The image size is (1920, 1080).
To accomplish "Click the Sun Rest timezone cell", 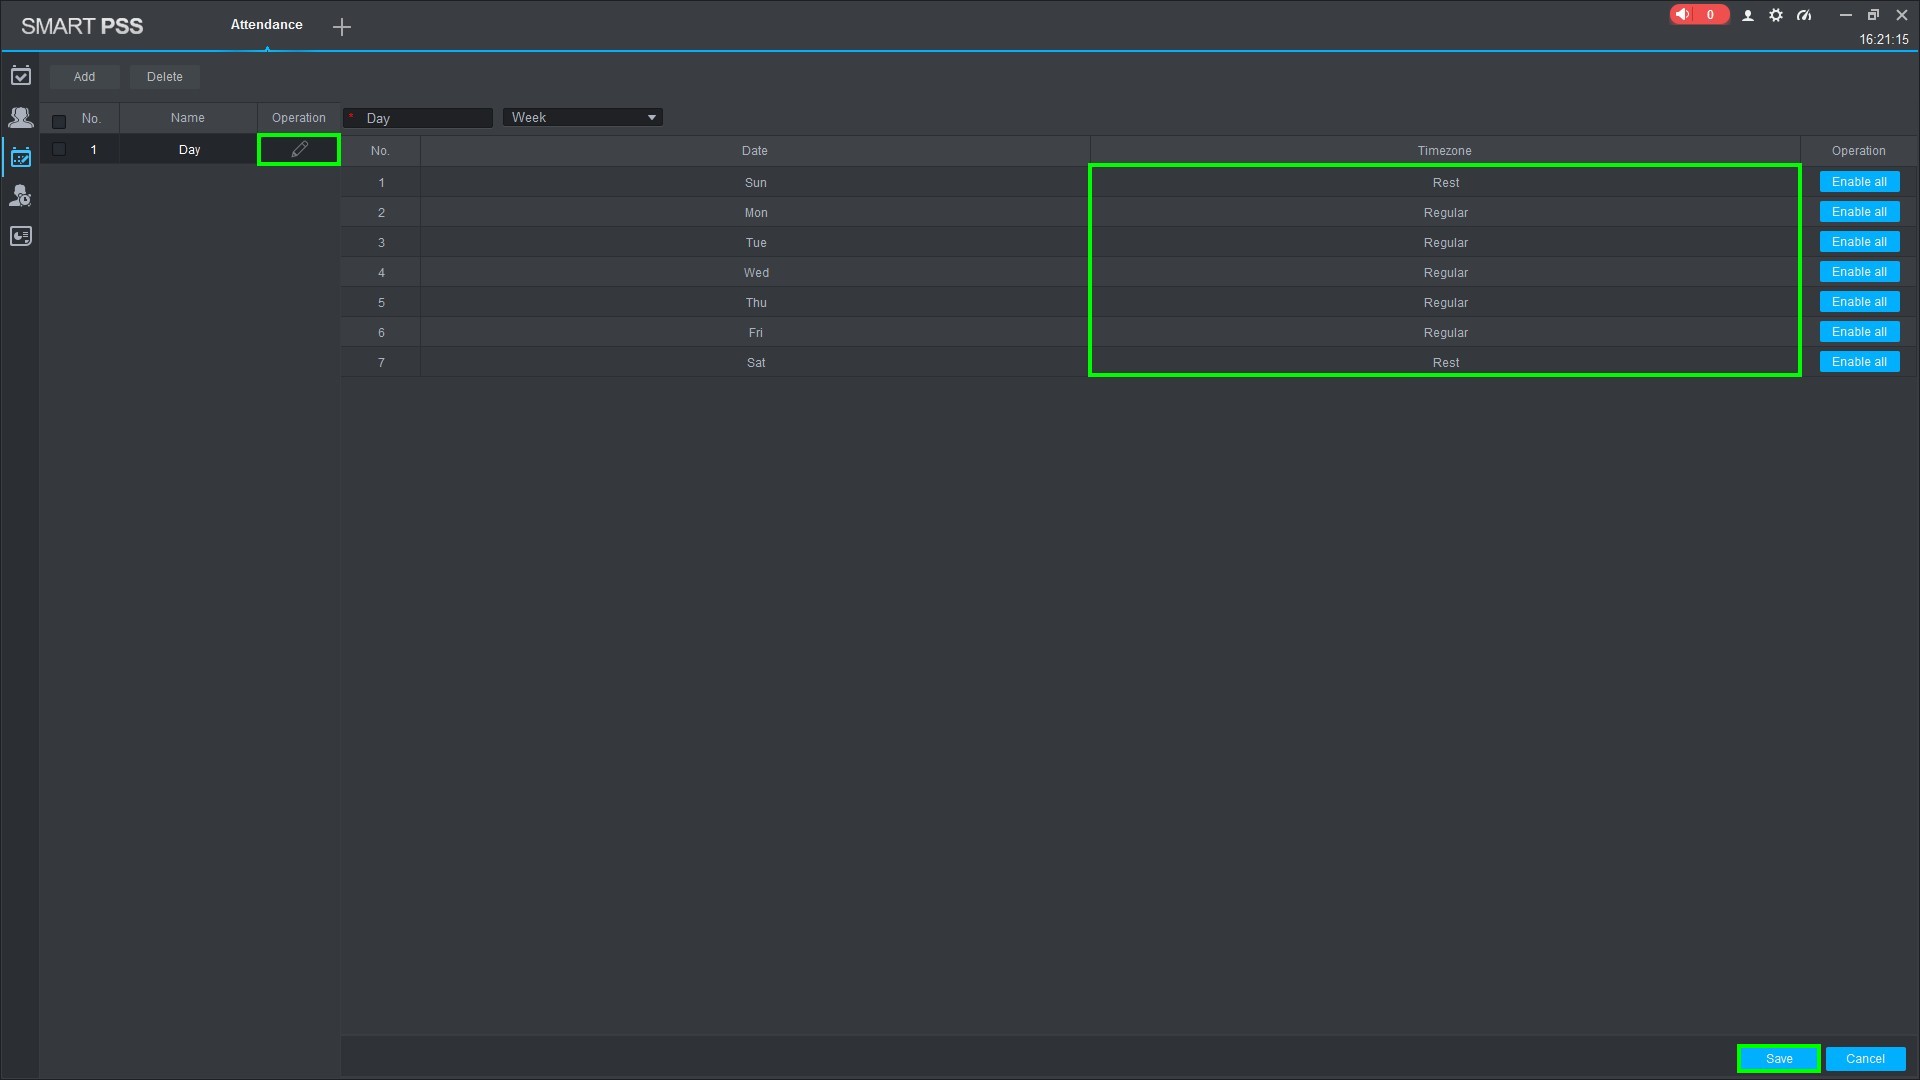I will coord(1445,182).
